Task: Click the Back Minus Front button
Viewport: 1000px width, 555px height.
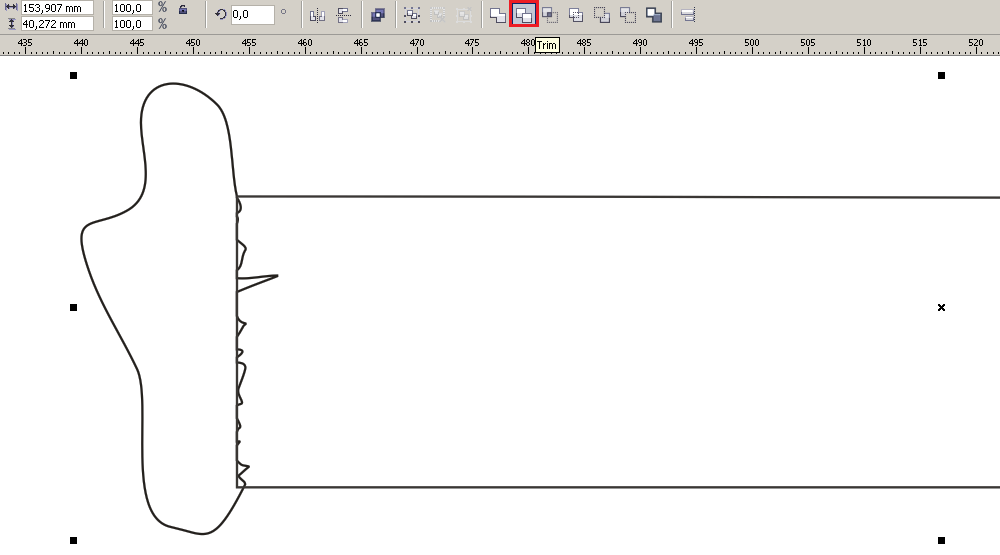Action: (x=628, y=15)
